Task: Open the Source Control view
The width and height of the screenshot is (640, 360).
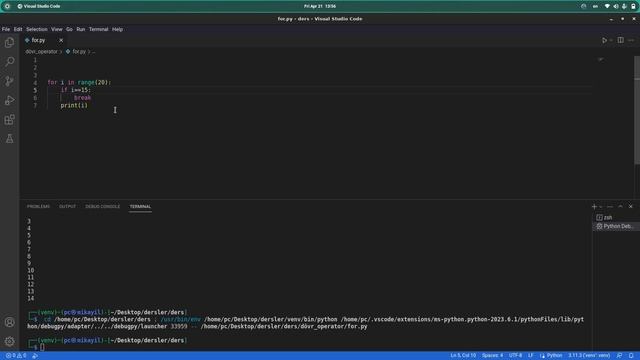Action: [x=9, y=81]
